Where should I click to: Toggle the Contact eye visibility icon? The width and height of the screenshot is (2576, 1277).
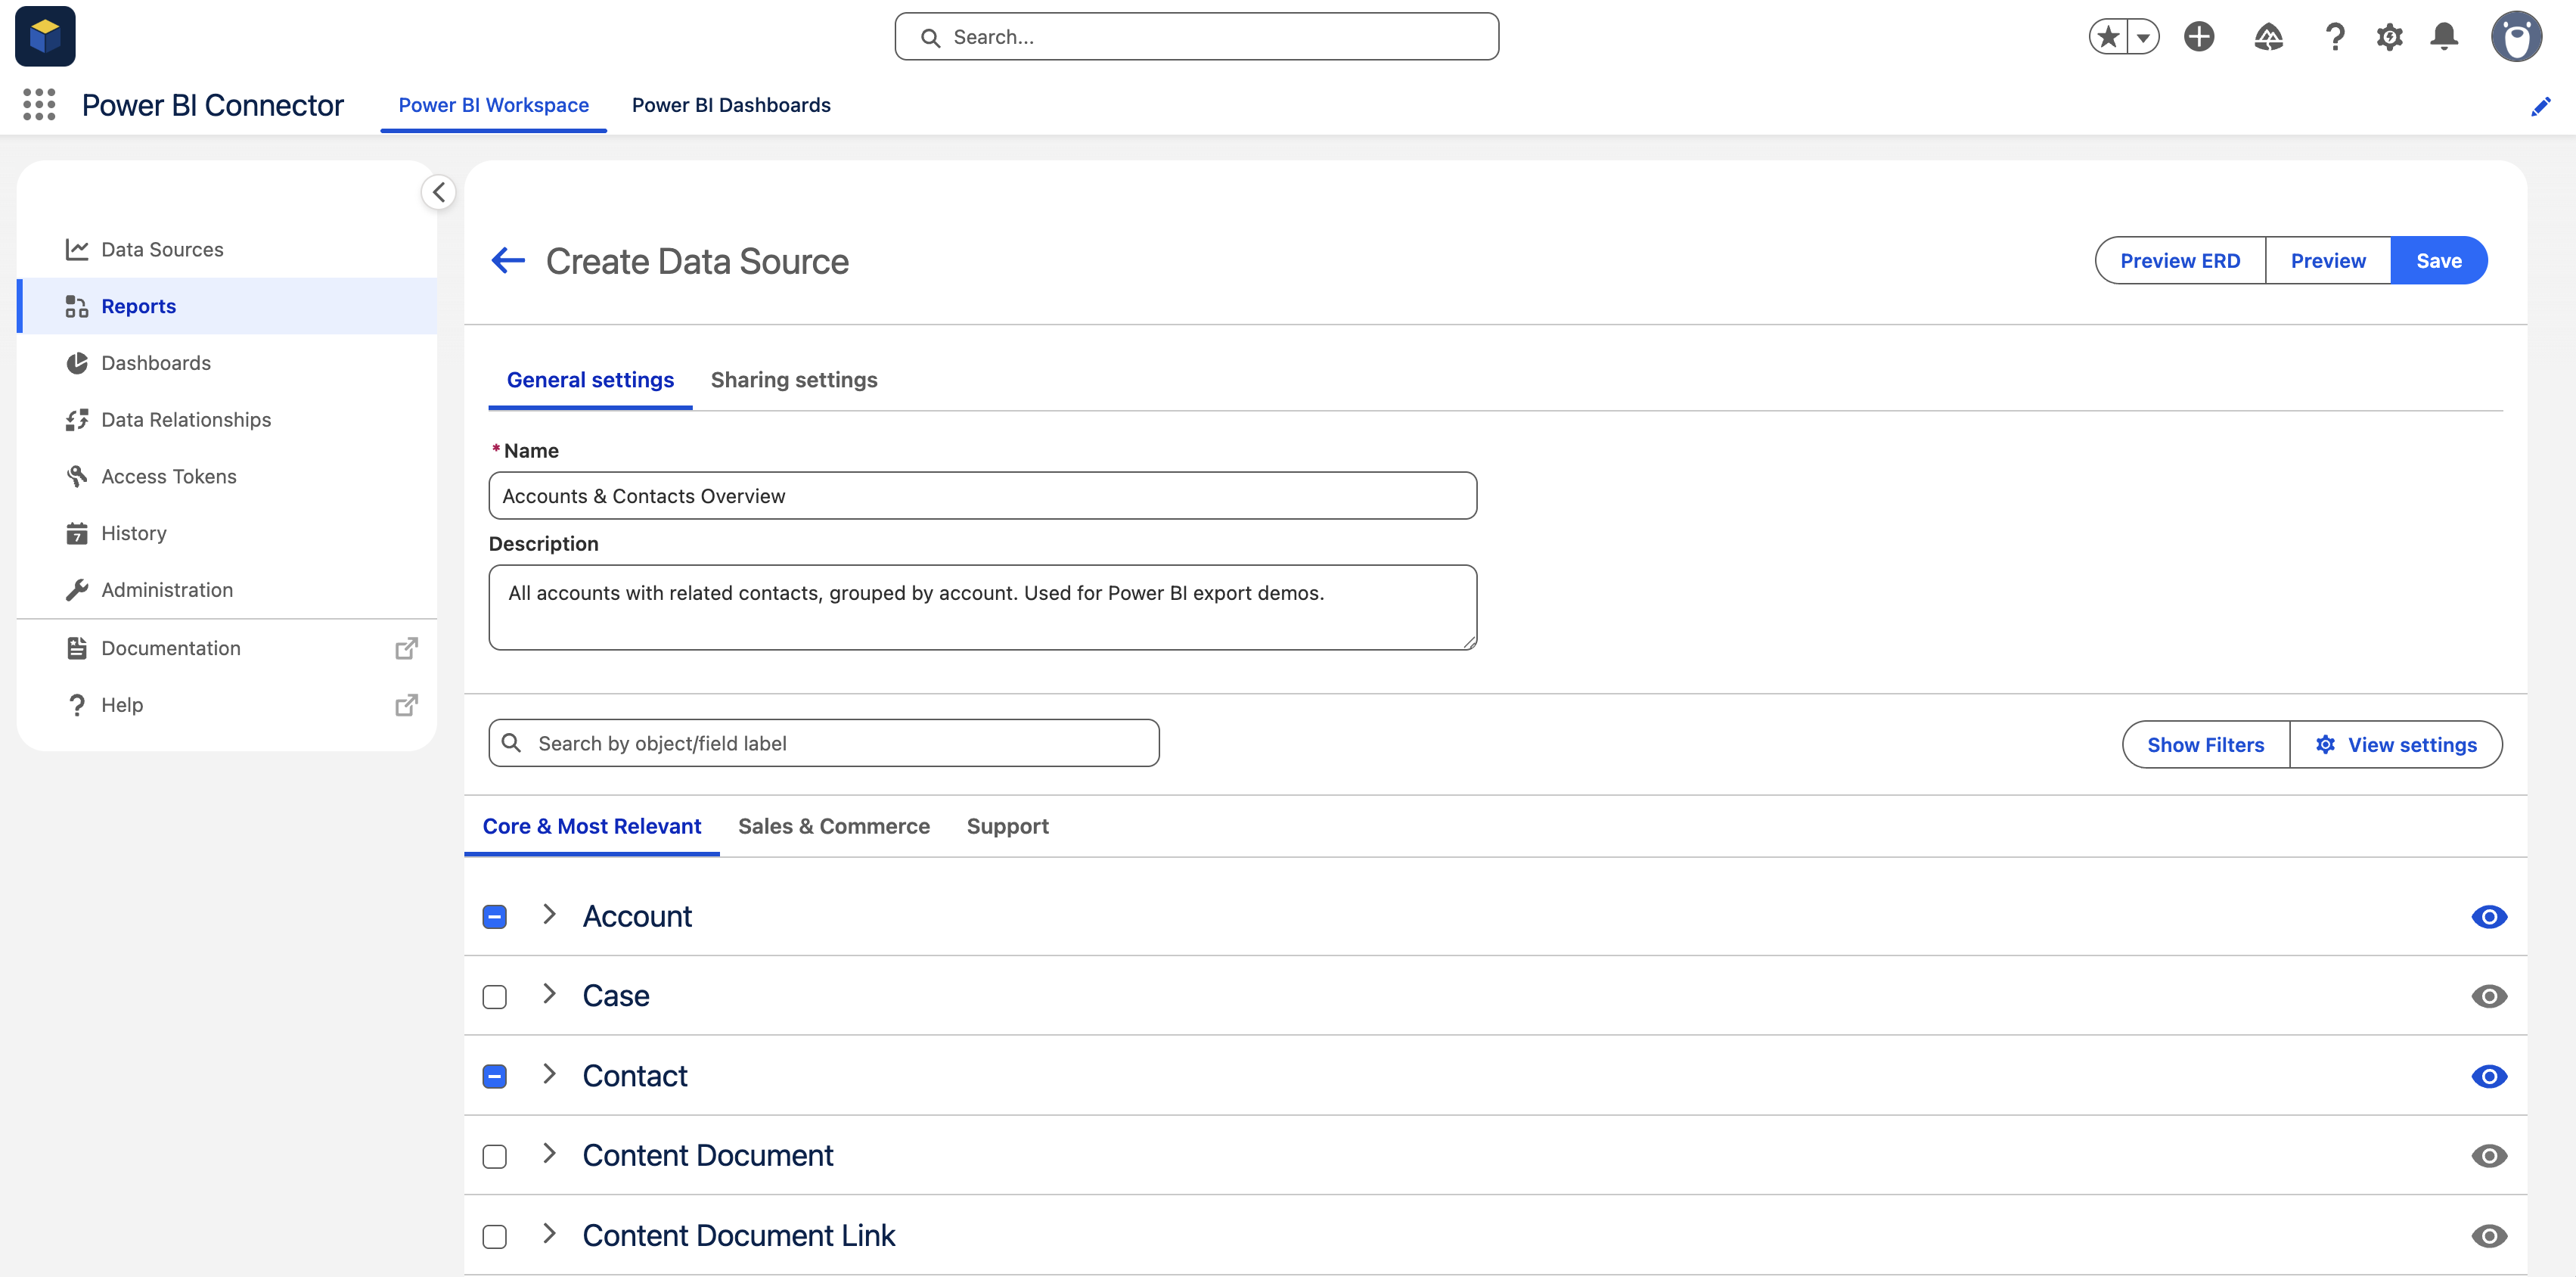[x=2488, y=1077]
